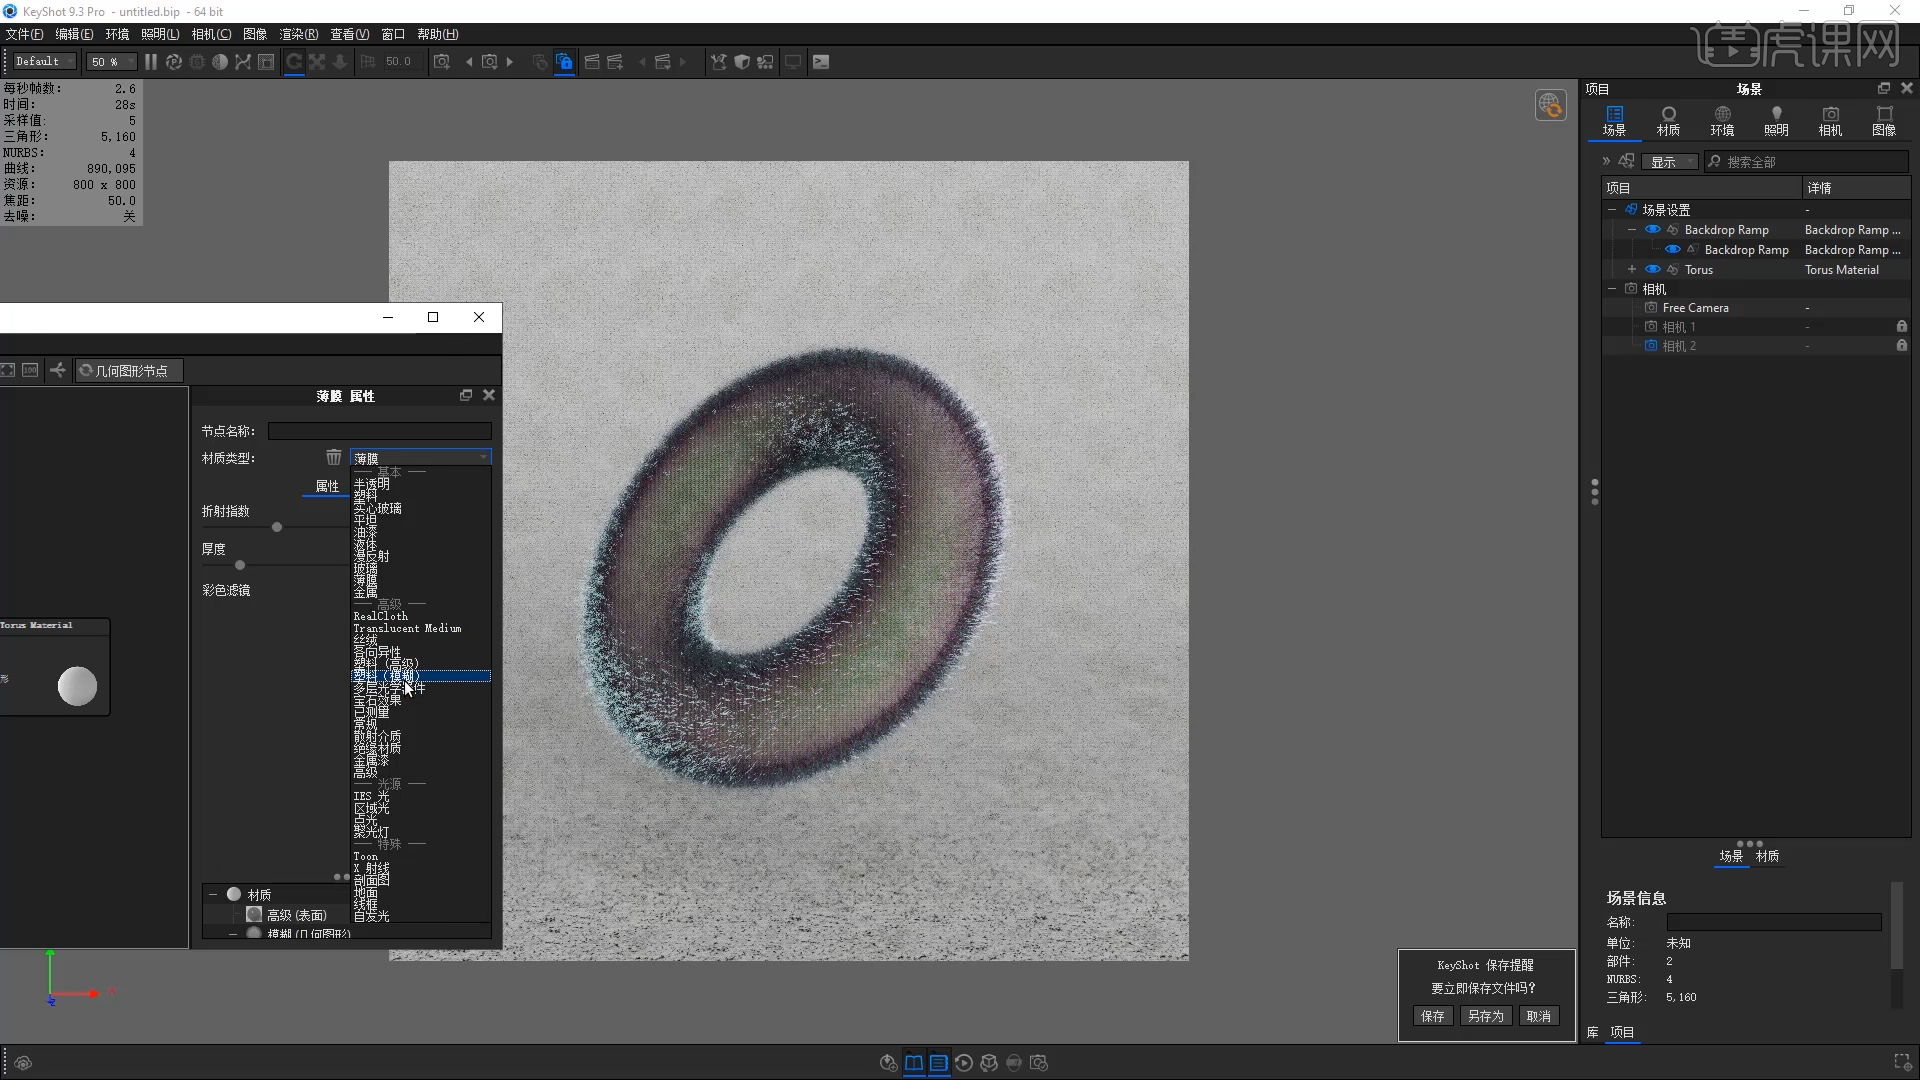Click 另存为 in save reminder
Image resolution: width=1920 pixels, height=1080 pixels.
(1485, 1016)
